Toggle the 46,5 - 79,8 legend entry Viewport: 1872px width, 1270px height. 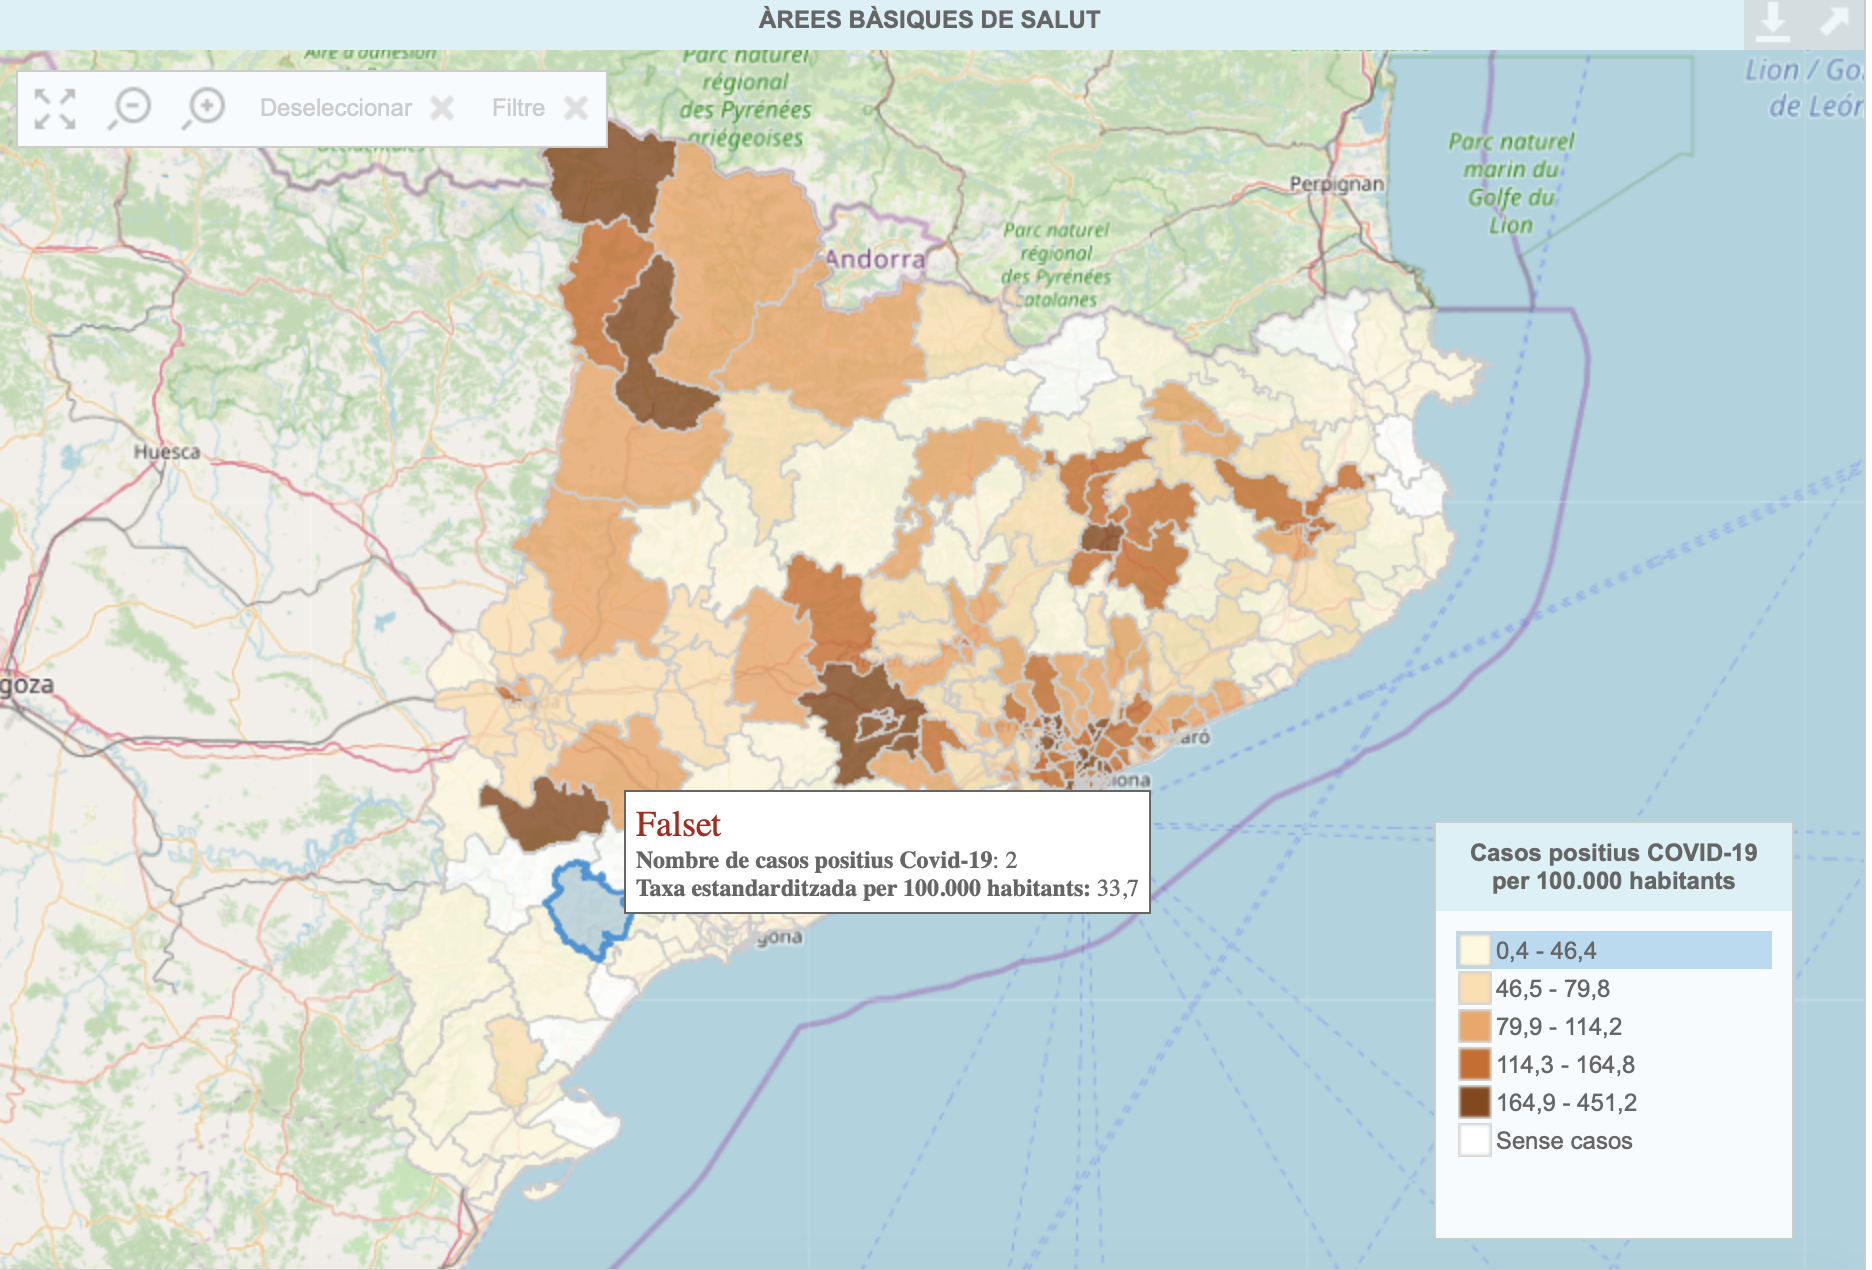tap(1552, 988)
